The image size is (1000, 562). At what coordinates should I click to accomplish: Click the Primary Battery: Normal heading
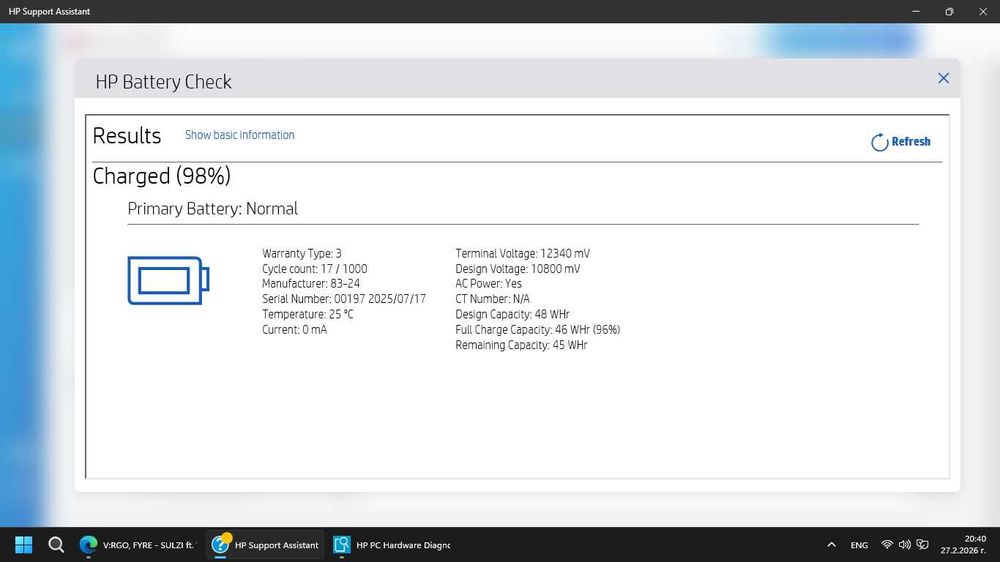212,209
